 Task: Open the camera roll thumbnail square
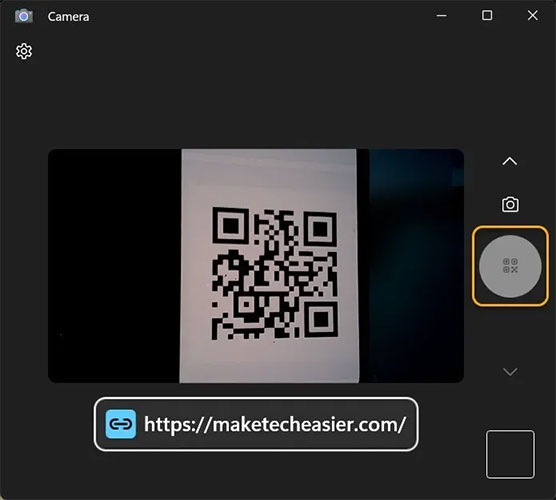[x=510, y=454]
